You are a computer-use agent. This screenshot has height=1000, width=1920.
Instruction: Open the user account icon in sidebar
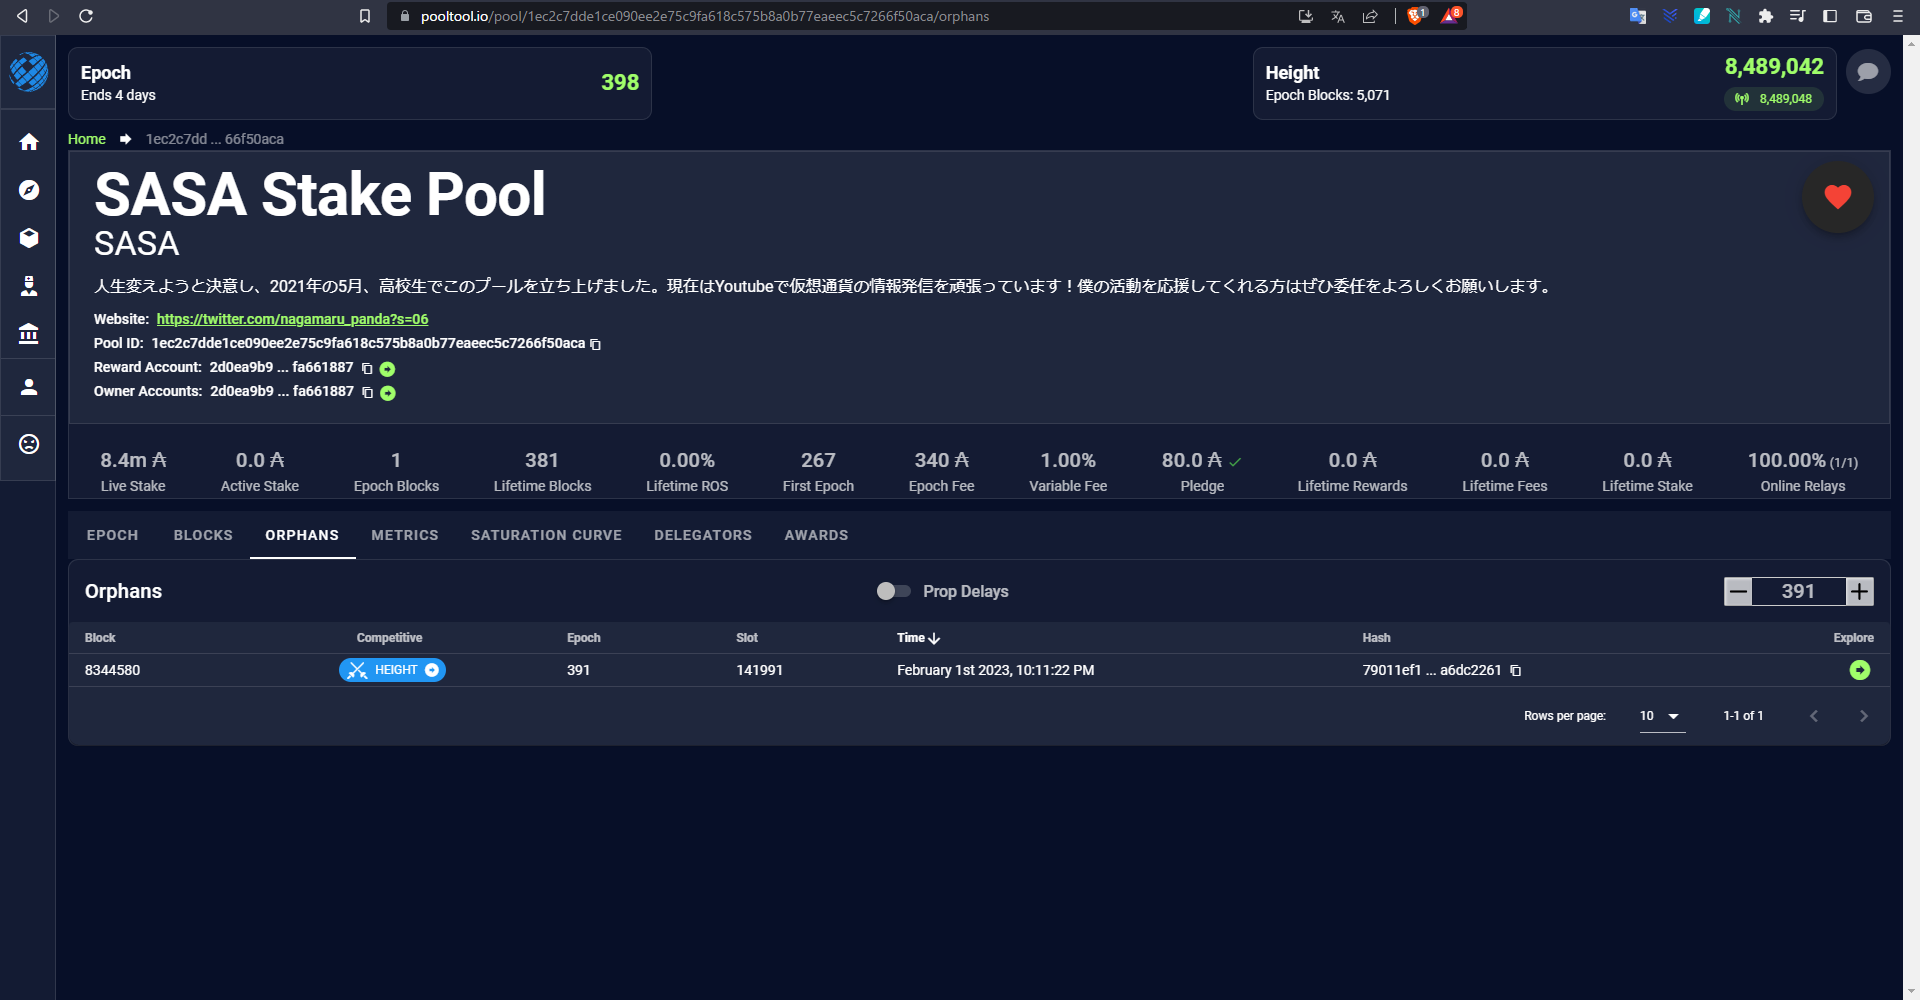click(28, 387)
